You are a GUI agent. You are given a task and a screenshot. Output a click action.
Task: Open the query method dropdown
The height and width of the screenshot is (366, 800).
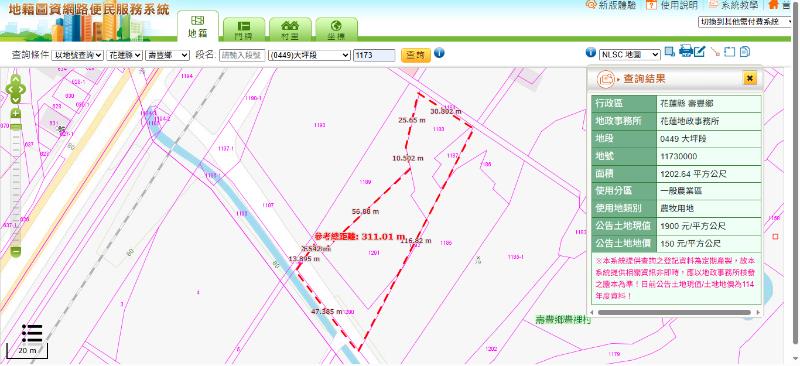(78, 55)
